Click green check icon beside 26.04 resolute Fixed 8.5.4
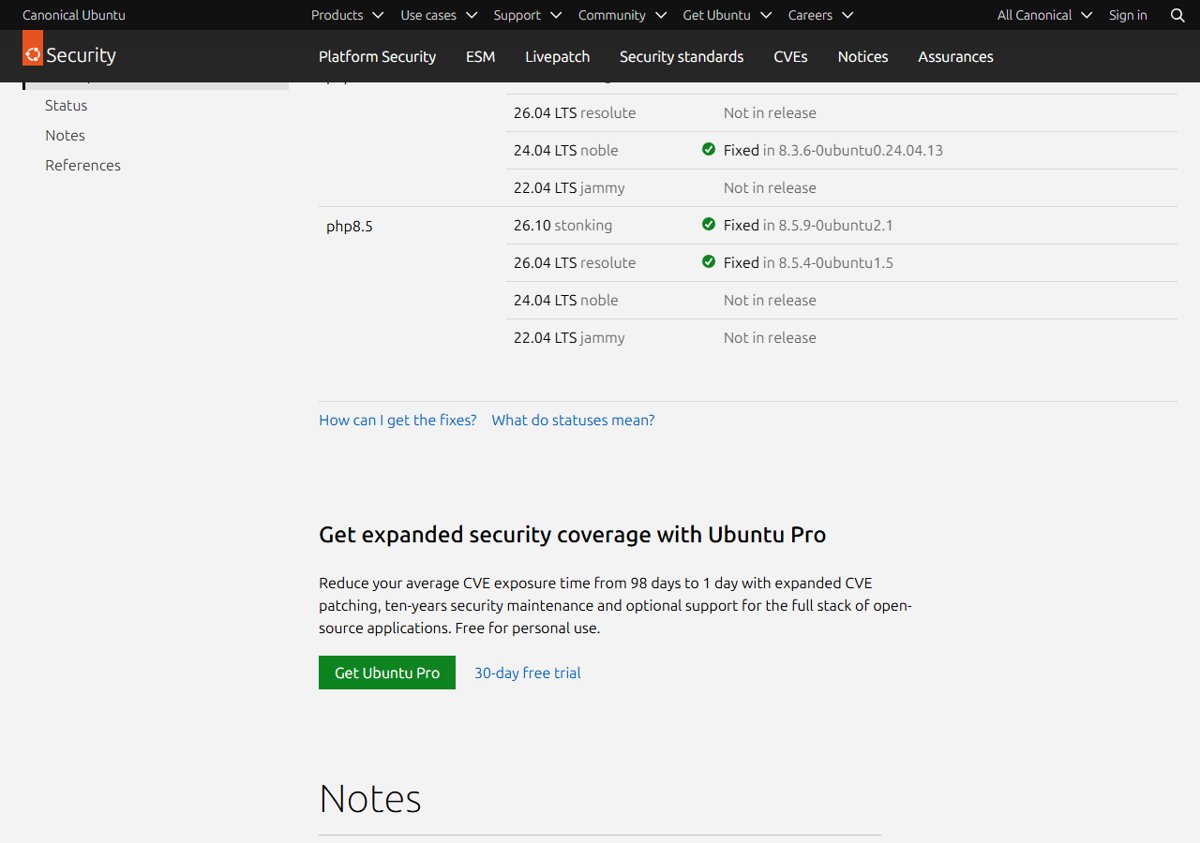 pyautogui.click(x=709, y=262)
